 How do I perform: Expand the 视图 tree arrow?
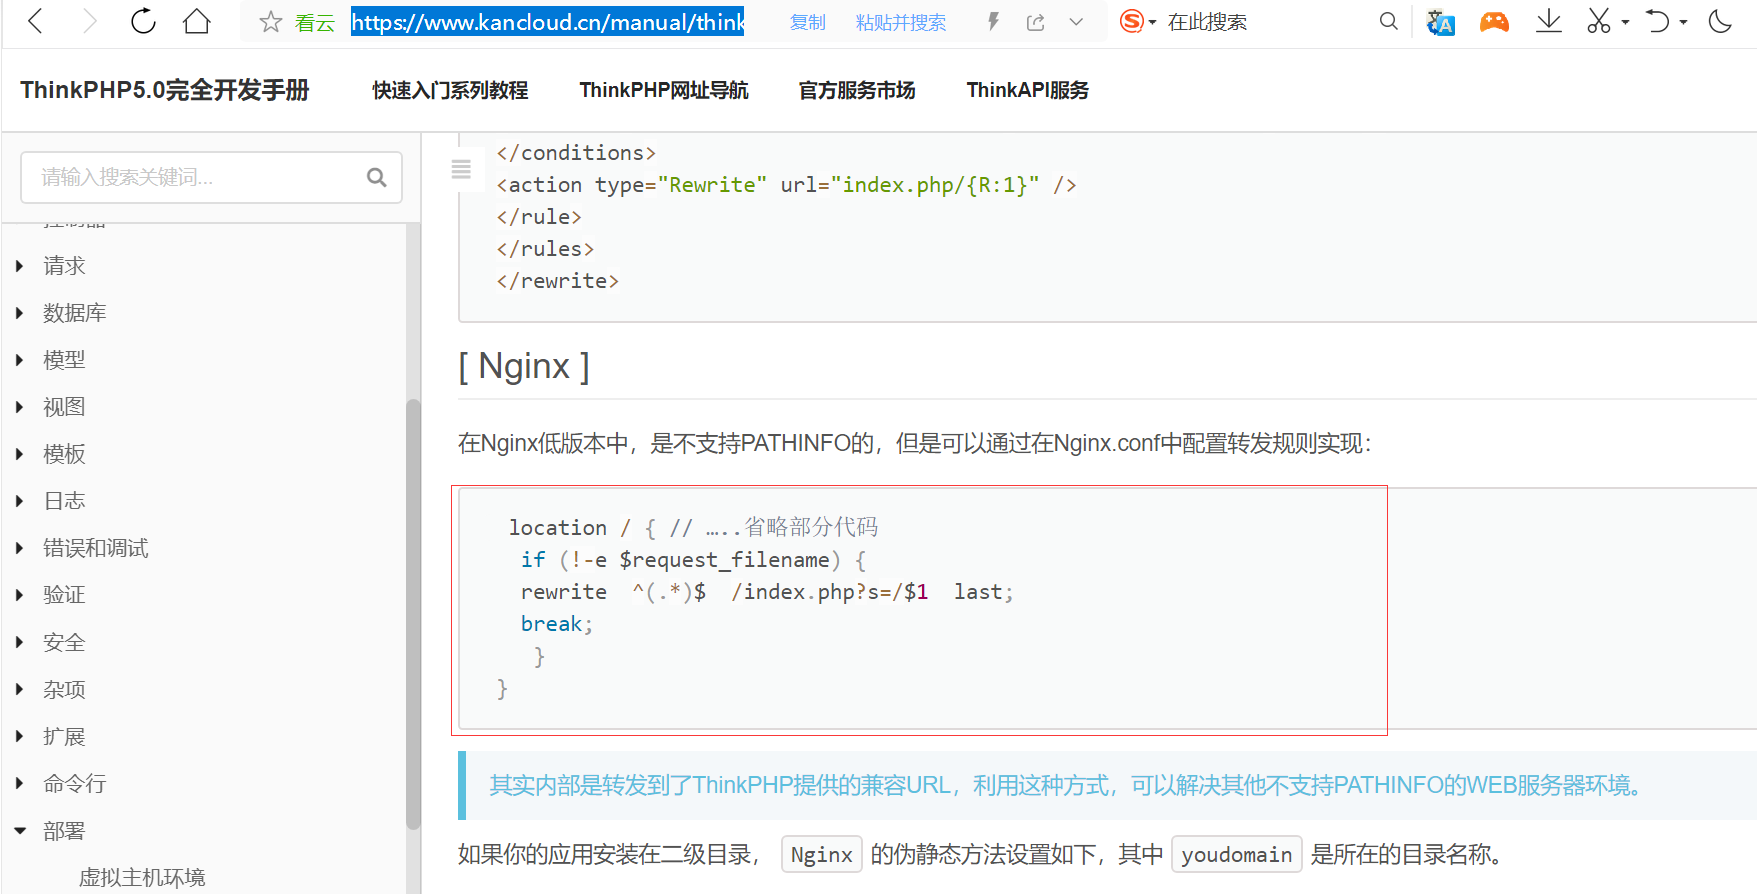click(x=19, y=407)
